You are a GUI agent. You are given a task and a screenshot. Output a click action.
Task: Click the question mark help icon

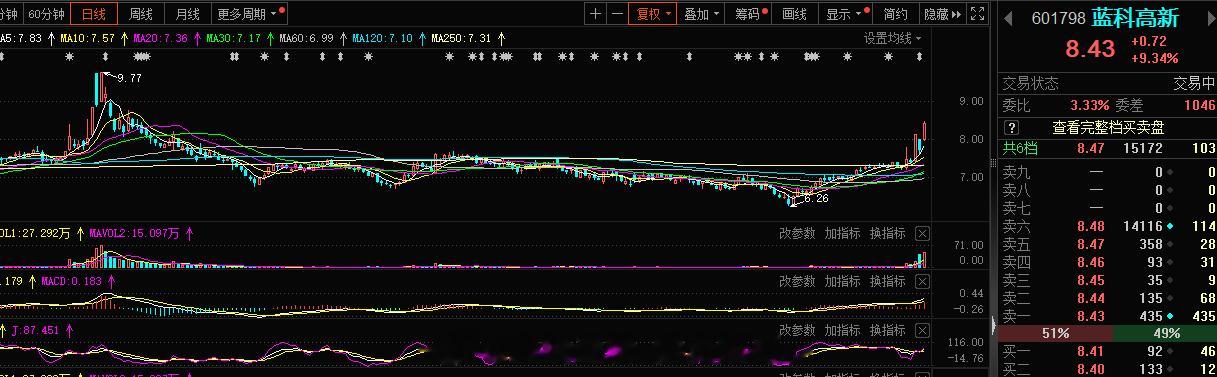(x=1011, y=128)
